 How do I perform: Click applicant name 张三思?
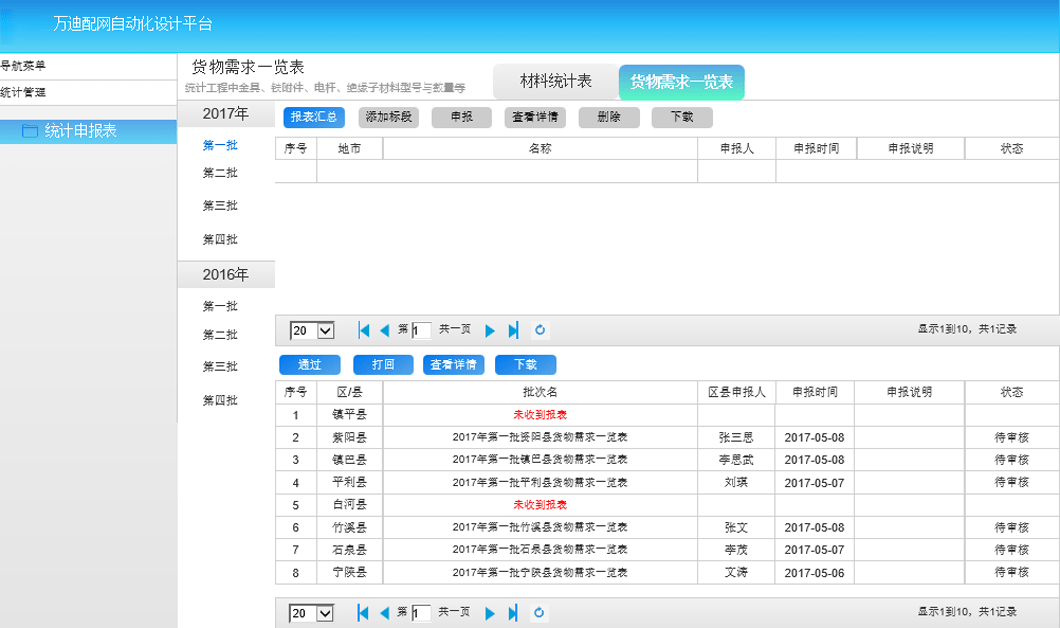tap(736, 437)
